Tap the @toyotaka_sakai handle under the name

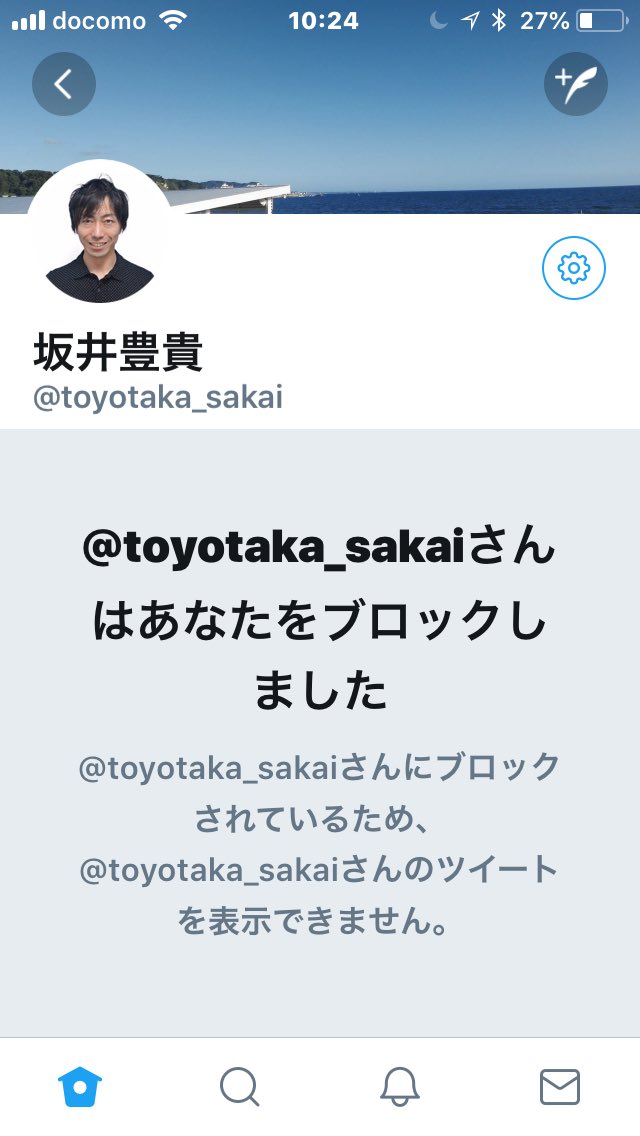point(158,398)
